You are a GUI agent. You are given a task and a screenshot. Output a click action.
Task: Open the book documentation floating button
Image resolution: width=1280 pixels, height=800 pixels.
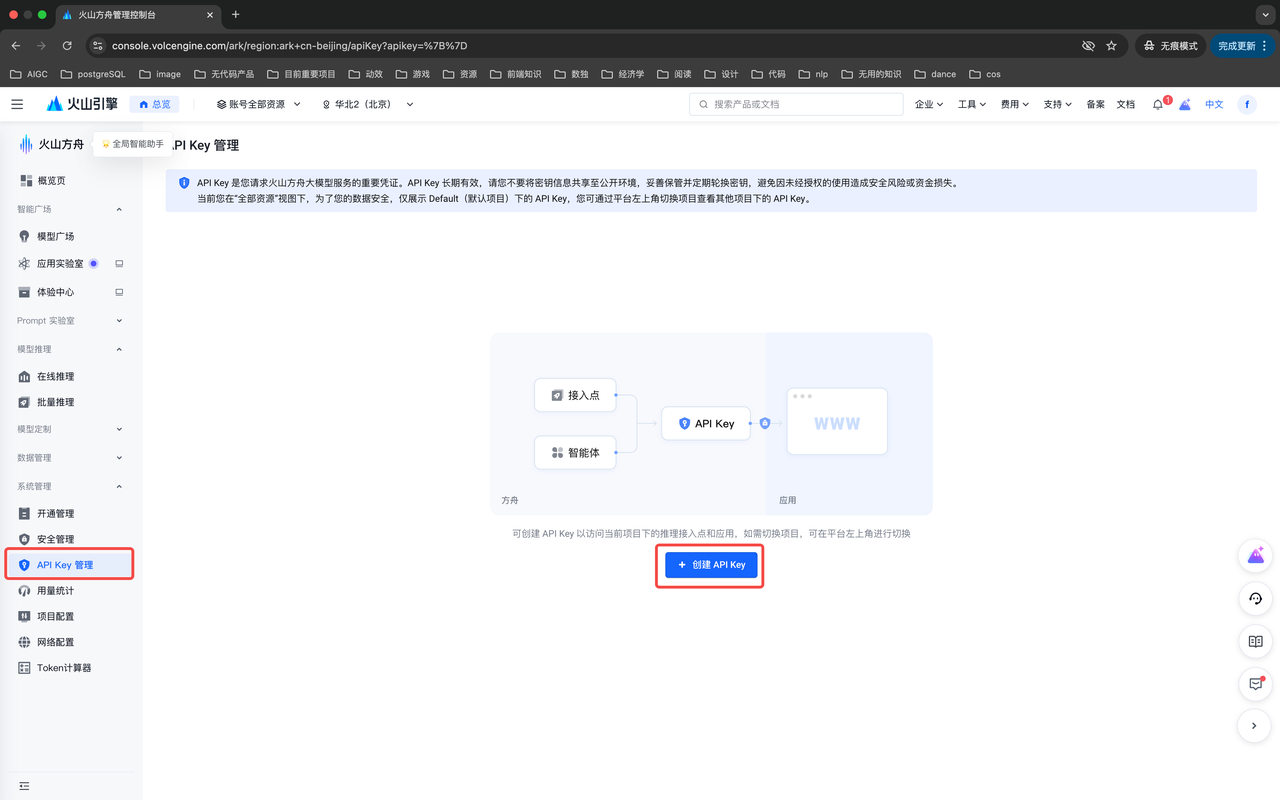tap(1255, 641)
